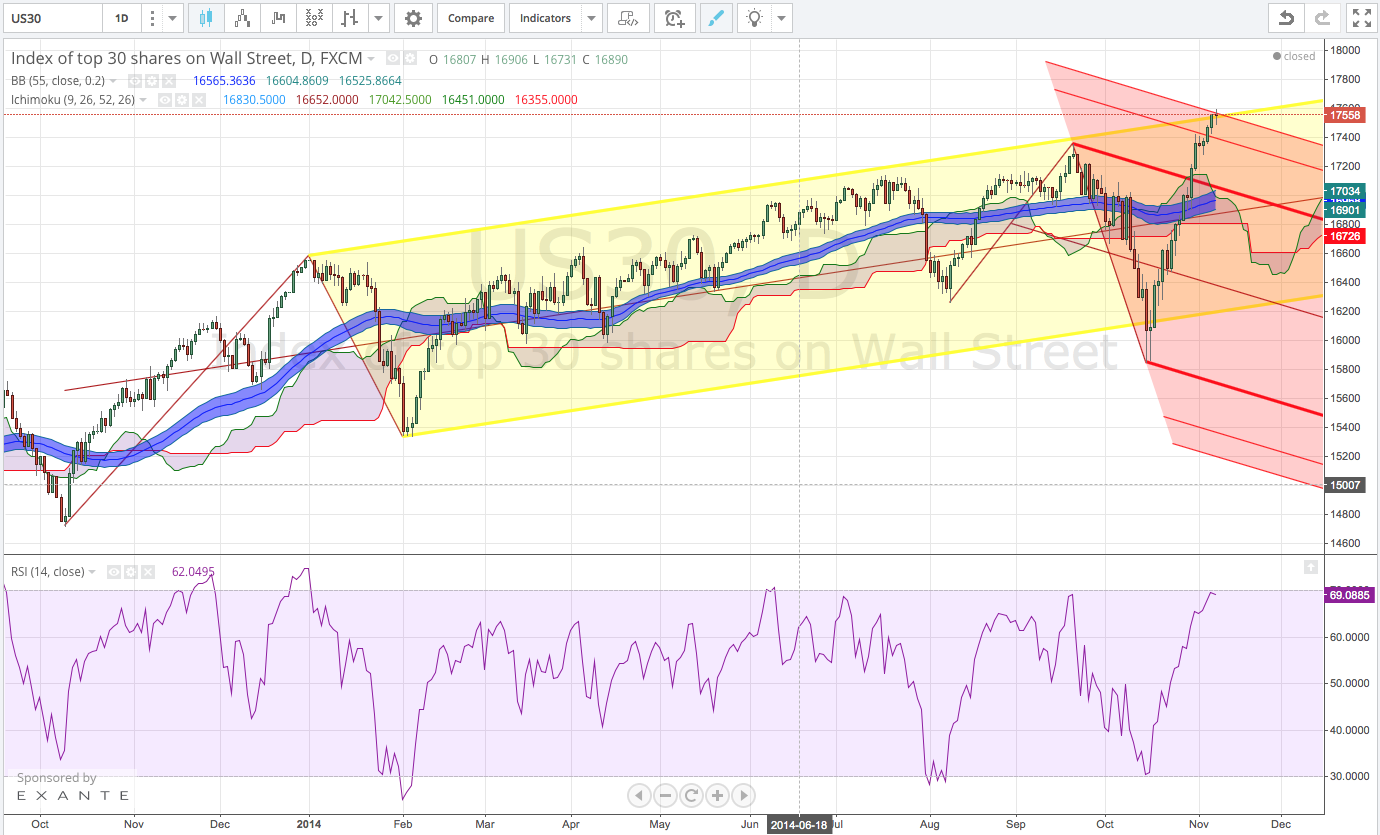
Task: Undo last action in top toolbar
Action: (x=1286, y=18)
